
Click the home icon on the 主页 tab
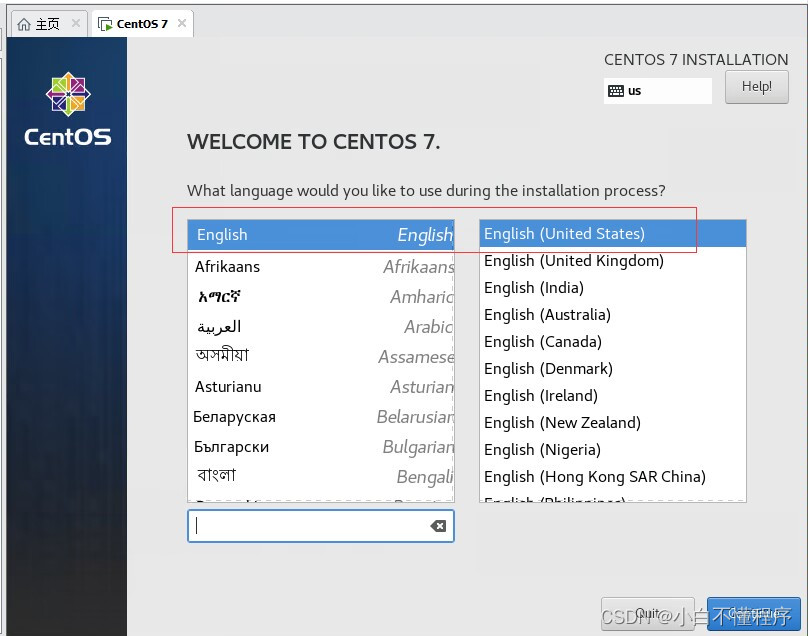point(24,24)
